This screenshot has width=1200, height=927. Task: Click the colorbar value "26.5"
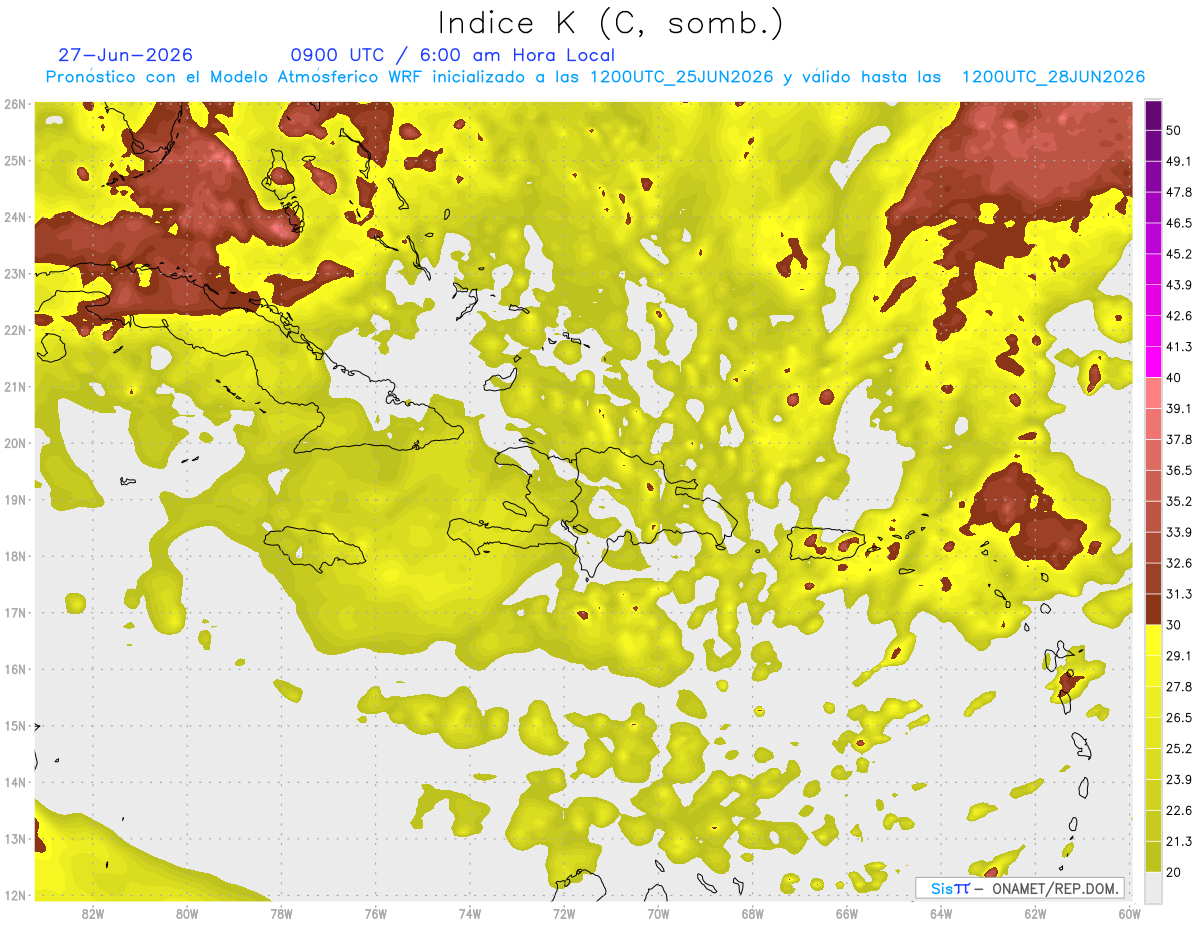1178,718
